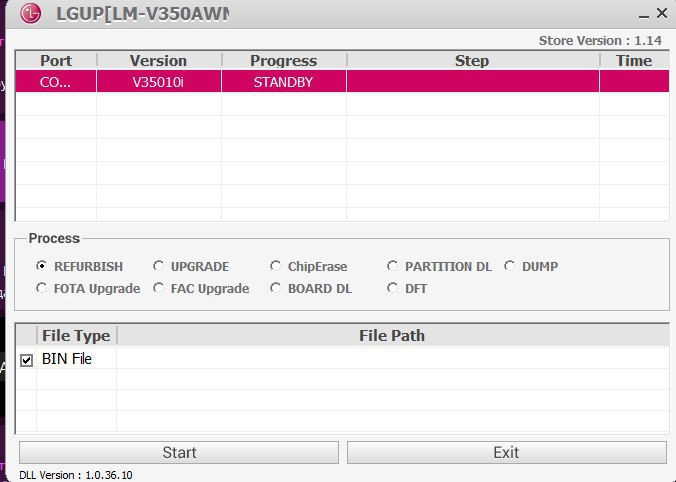Choose FAC Upgrade radio button
The width and height of the screenshot is (676, 482).
coord(158,288)
